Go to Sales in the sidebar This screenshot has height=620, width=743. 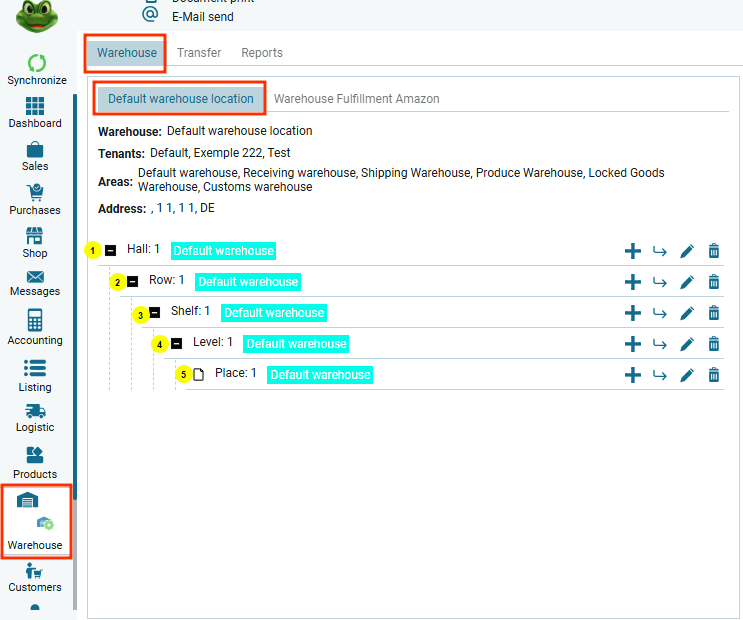click(35, 151)
